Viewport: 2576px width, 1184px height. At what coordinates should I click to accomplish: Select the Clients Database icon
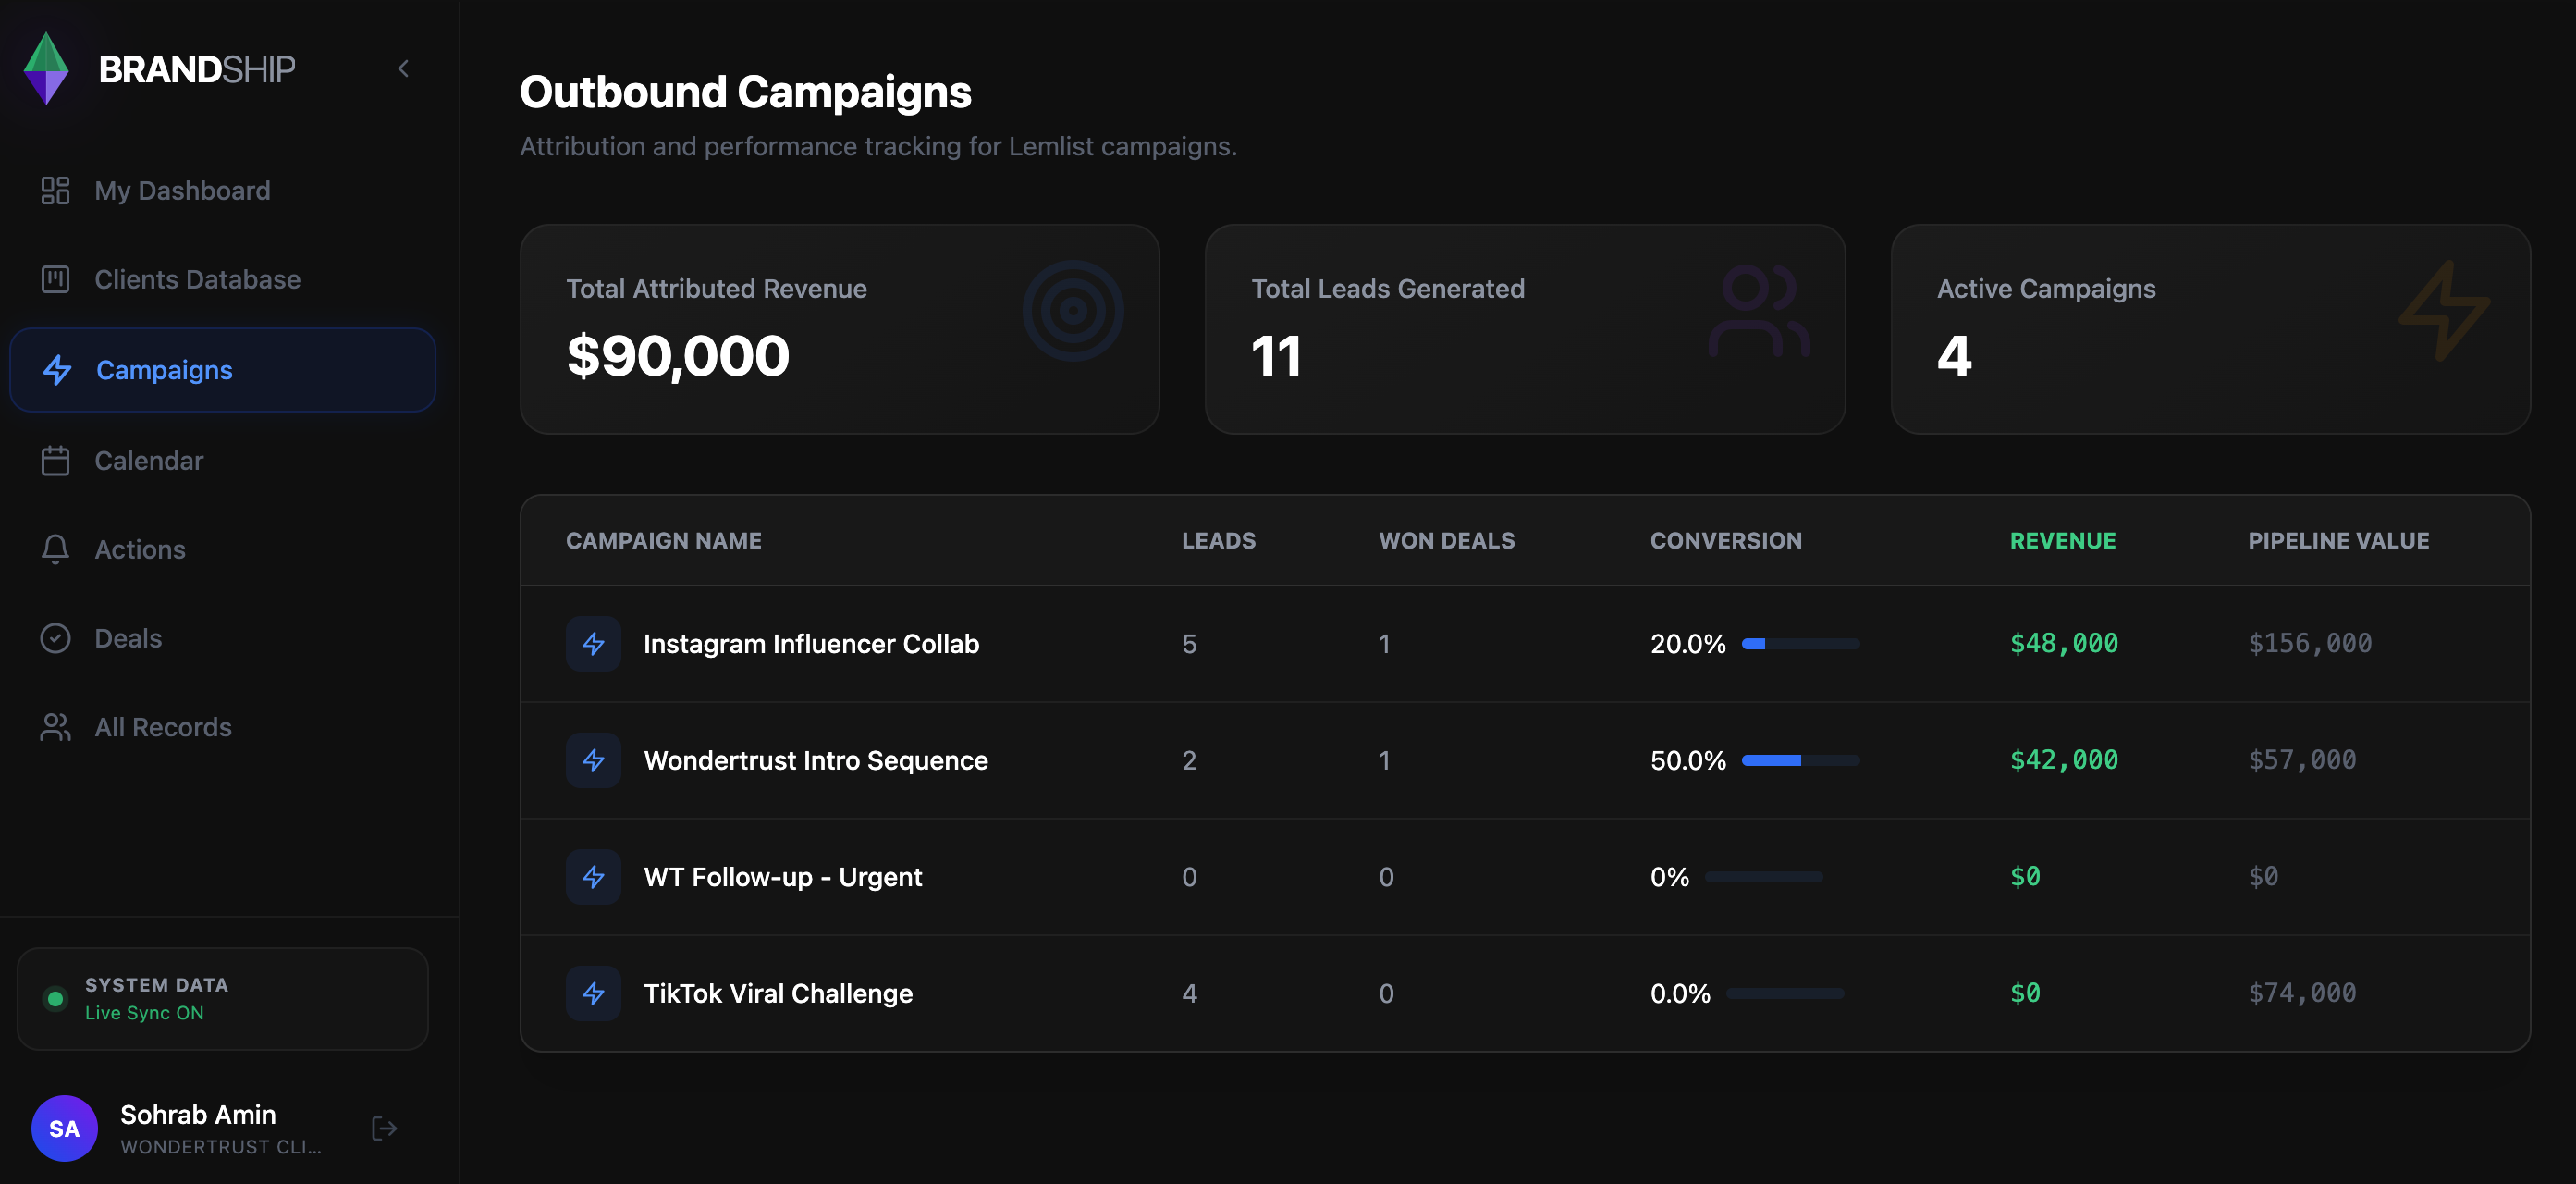click(55, 279)
